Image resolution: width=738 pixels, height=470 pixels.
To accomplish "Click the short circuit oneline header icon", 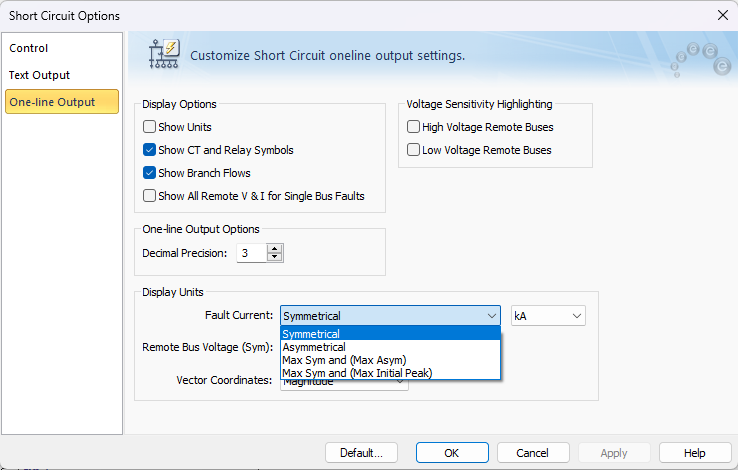I will tap(162, 54).
